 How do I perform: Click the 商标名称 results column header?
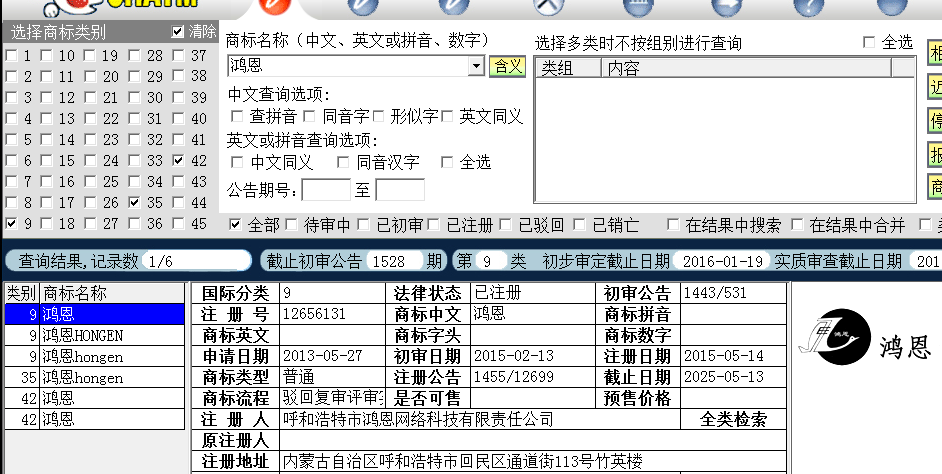click(112, 293)
